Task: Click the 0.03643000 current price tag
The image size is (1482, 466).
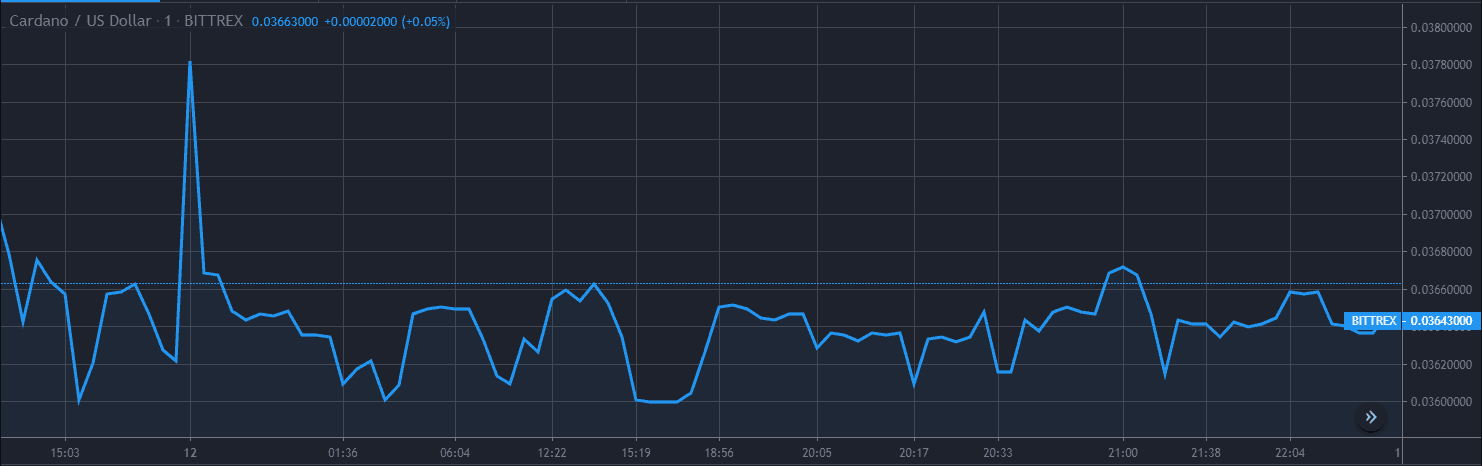Action: point(1441,321)
